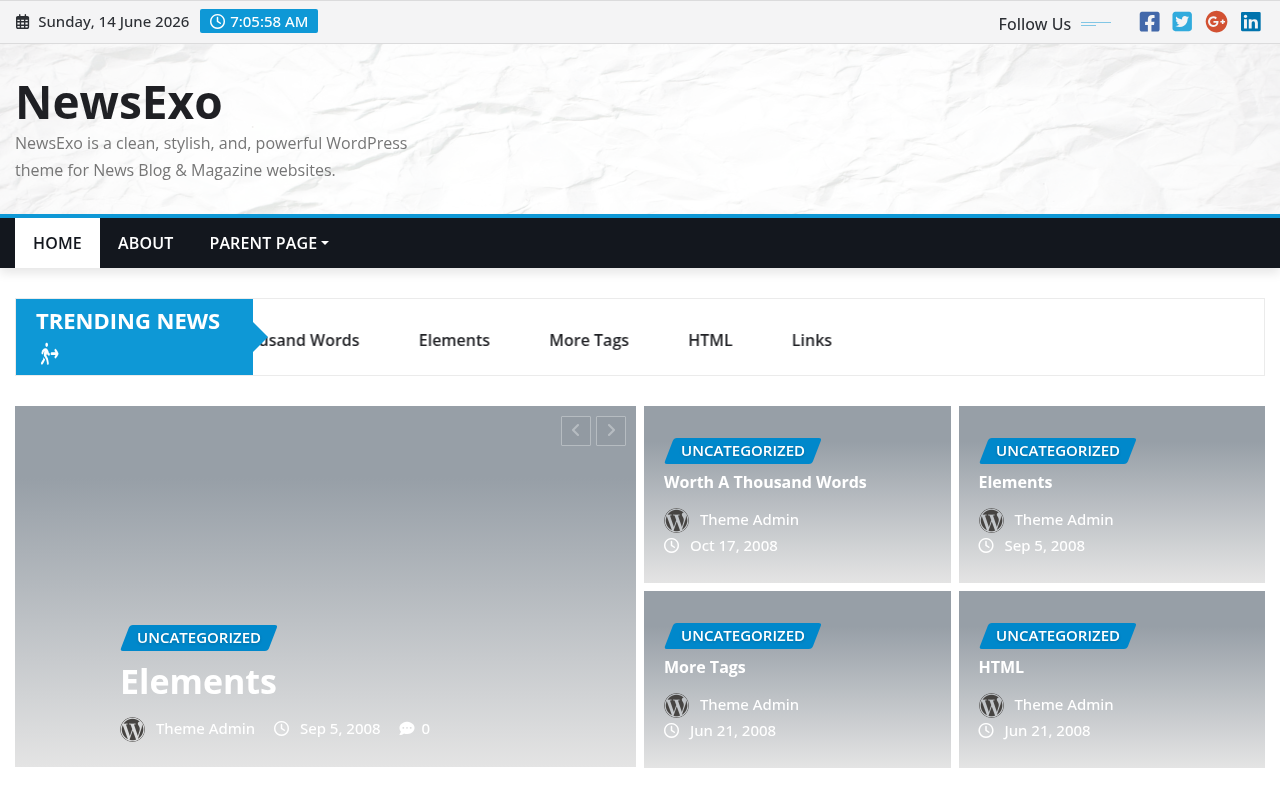Click Theme Admin on Worth A Thousand Words card

(749, 520)
